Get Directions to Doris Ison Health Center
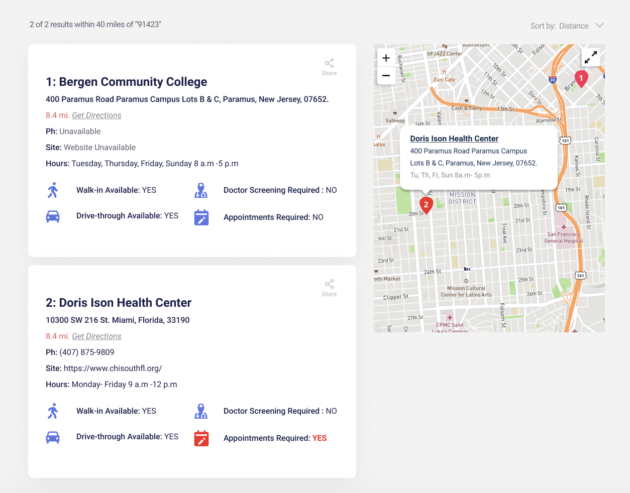 [96, 336]
